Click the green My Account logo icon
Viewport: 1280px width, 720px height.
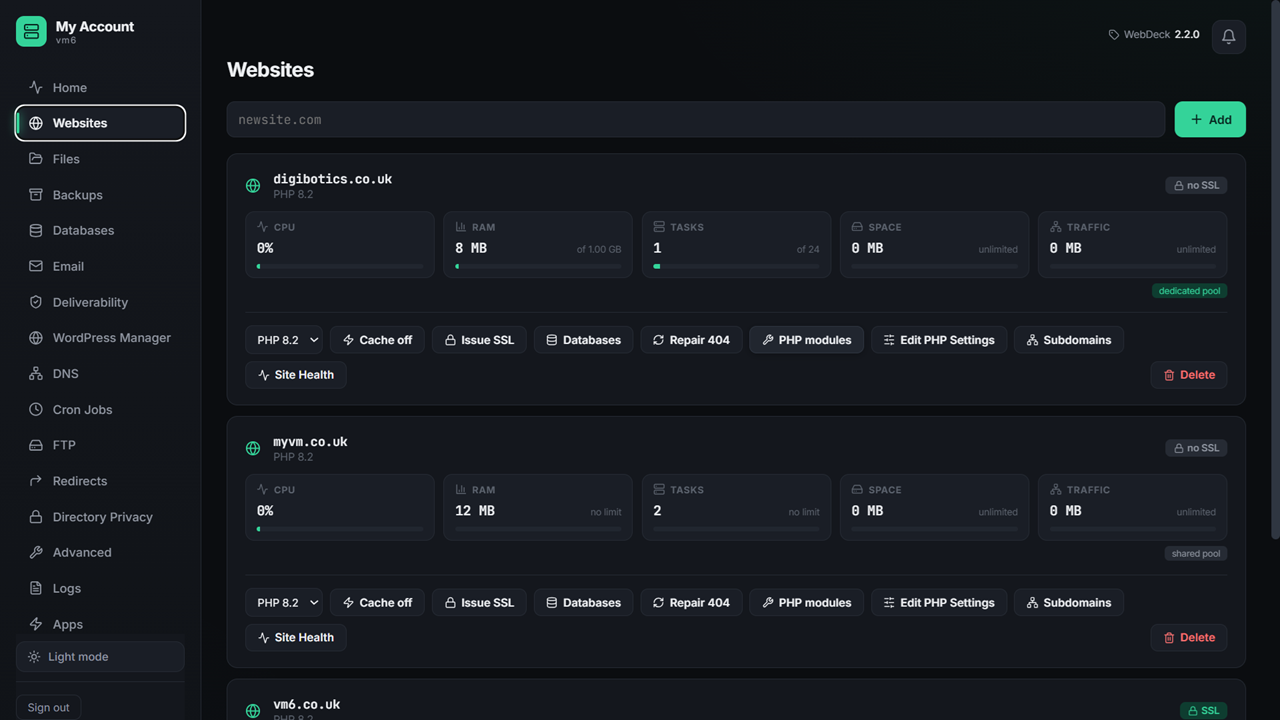(31, 31)
